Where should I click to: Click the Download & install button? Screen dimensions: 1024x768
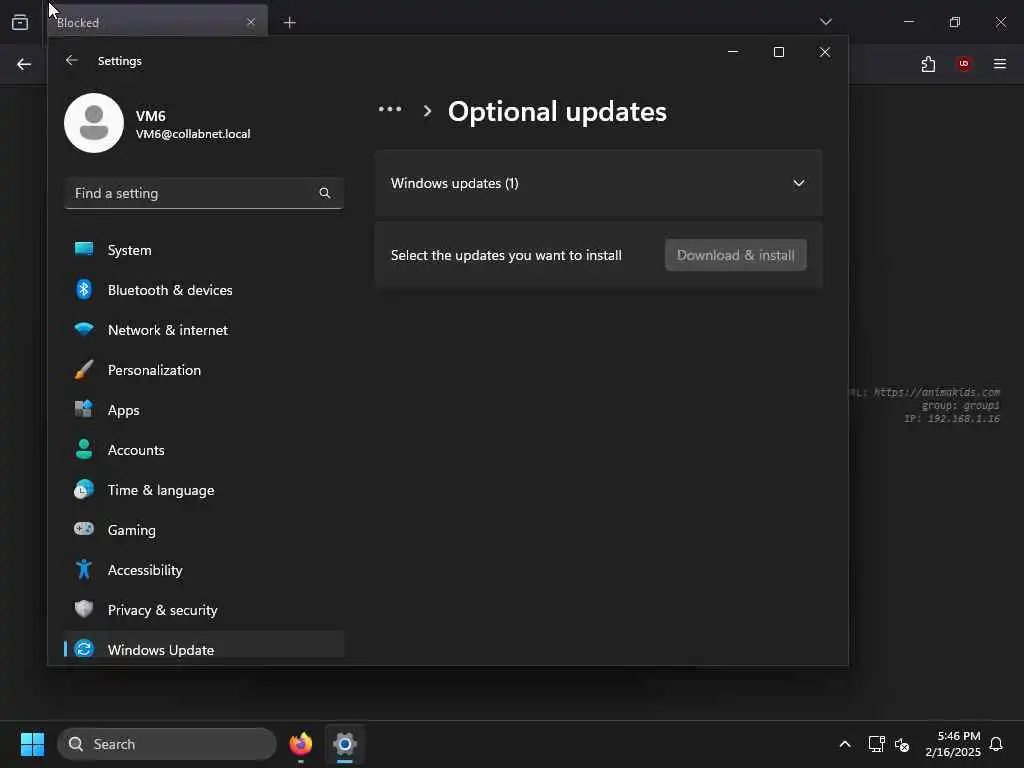[x=735, y=255]
